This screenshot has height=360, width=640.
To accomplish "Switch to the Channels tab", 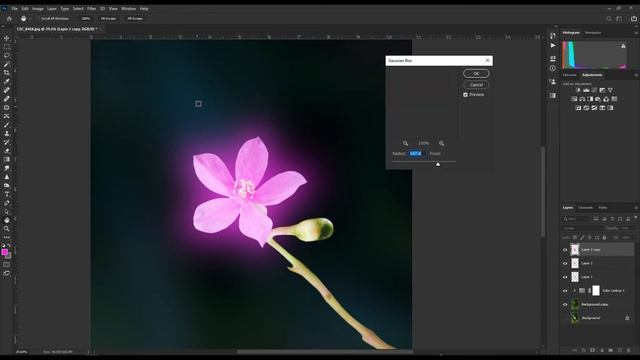I will [x=585, y=208].
